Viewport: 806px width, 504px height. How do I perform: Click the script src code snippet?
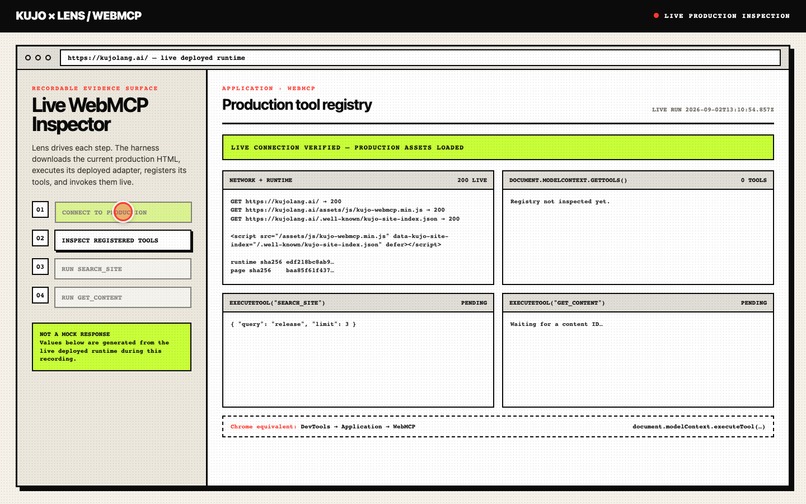[339, 240]
